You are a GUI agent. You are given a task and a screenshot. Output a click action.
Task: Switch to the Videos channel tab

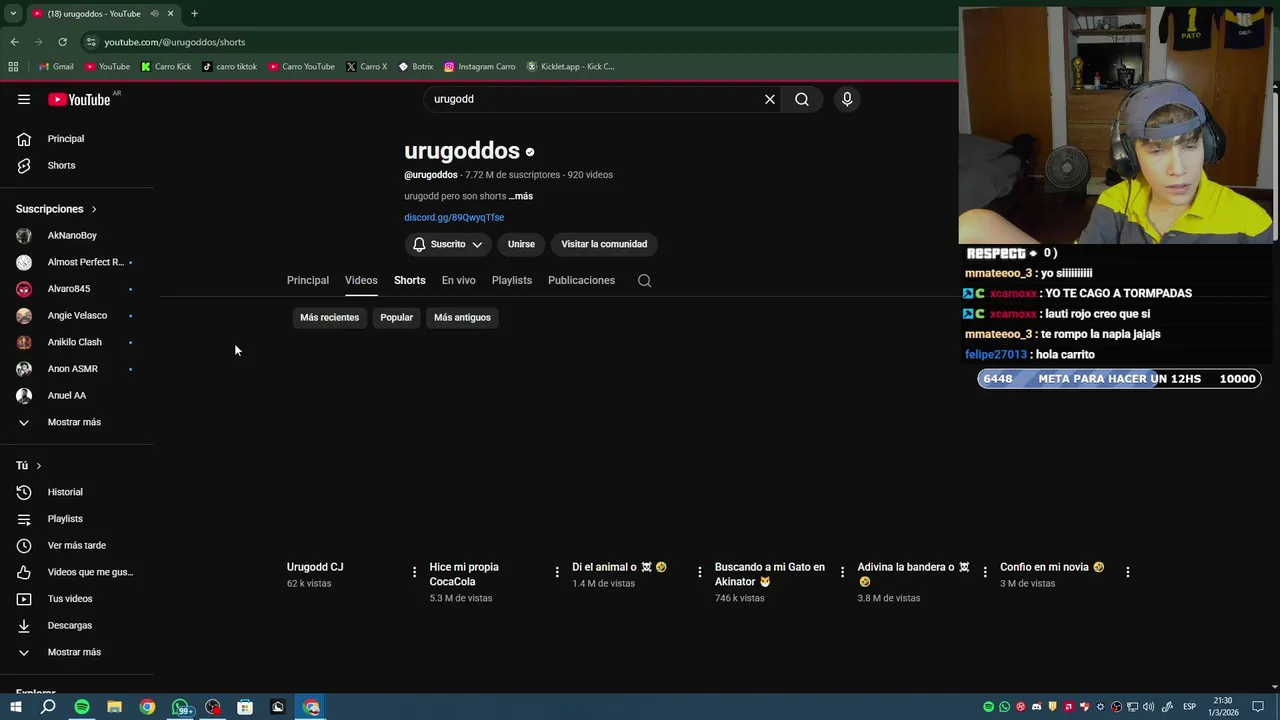click(x=361, y=280)
